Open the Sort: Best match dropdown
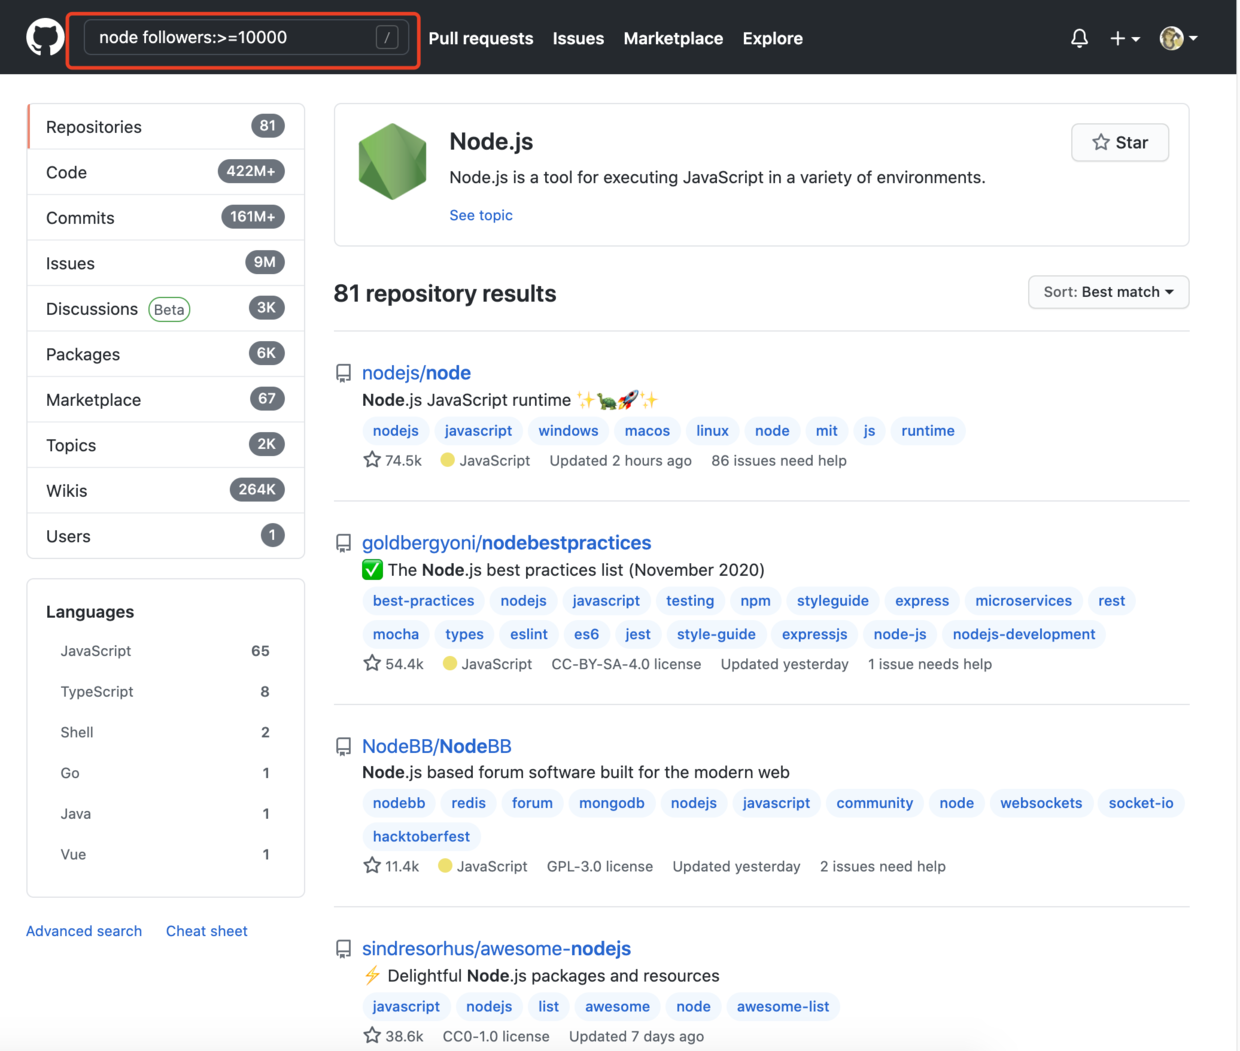 click(x=1108, y=292)
